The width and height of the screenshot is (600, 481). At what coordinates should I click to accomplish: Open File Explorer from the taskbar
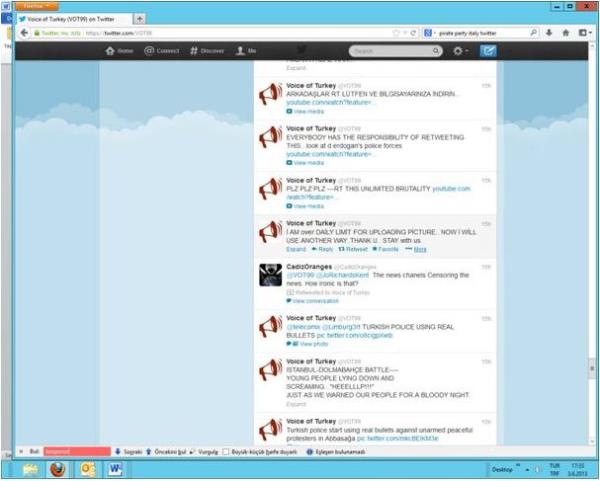31,470
